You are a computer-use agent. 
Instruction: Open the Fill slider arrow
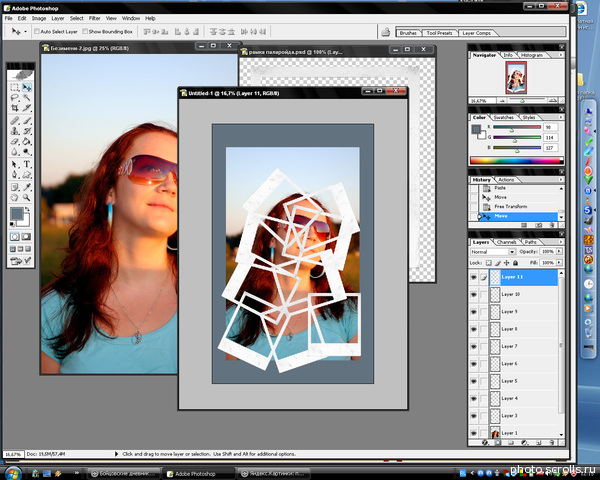pos(559,263)
